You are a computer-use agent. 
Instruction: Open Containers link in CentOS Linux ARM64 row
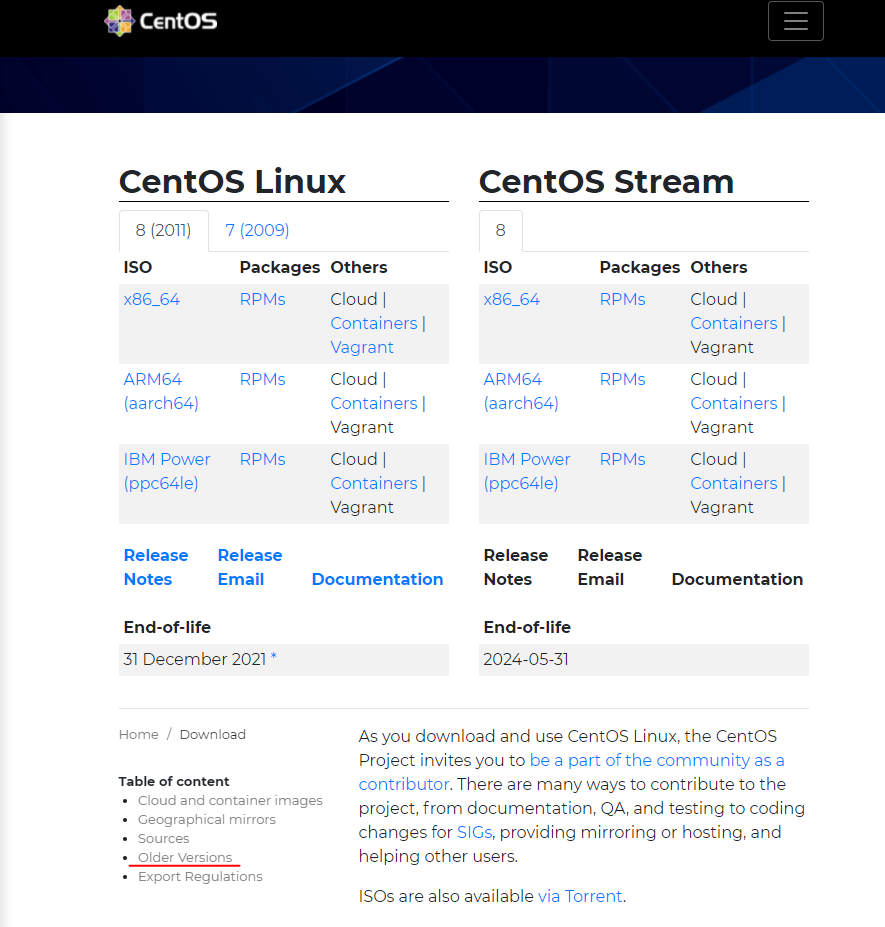[374, 403]
